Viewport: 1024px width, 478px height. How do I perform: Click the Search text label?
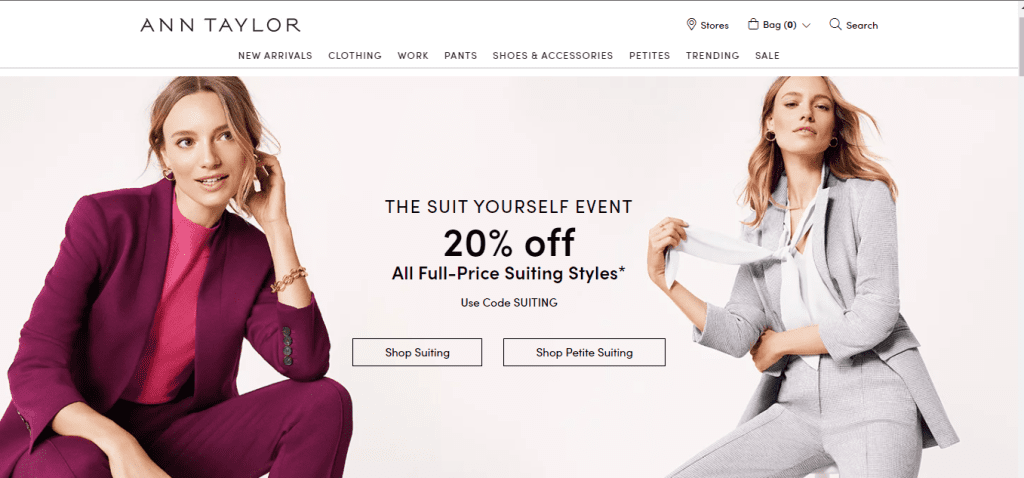(862, 25)
